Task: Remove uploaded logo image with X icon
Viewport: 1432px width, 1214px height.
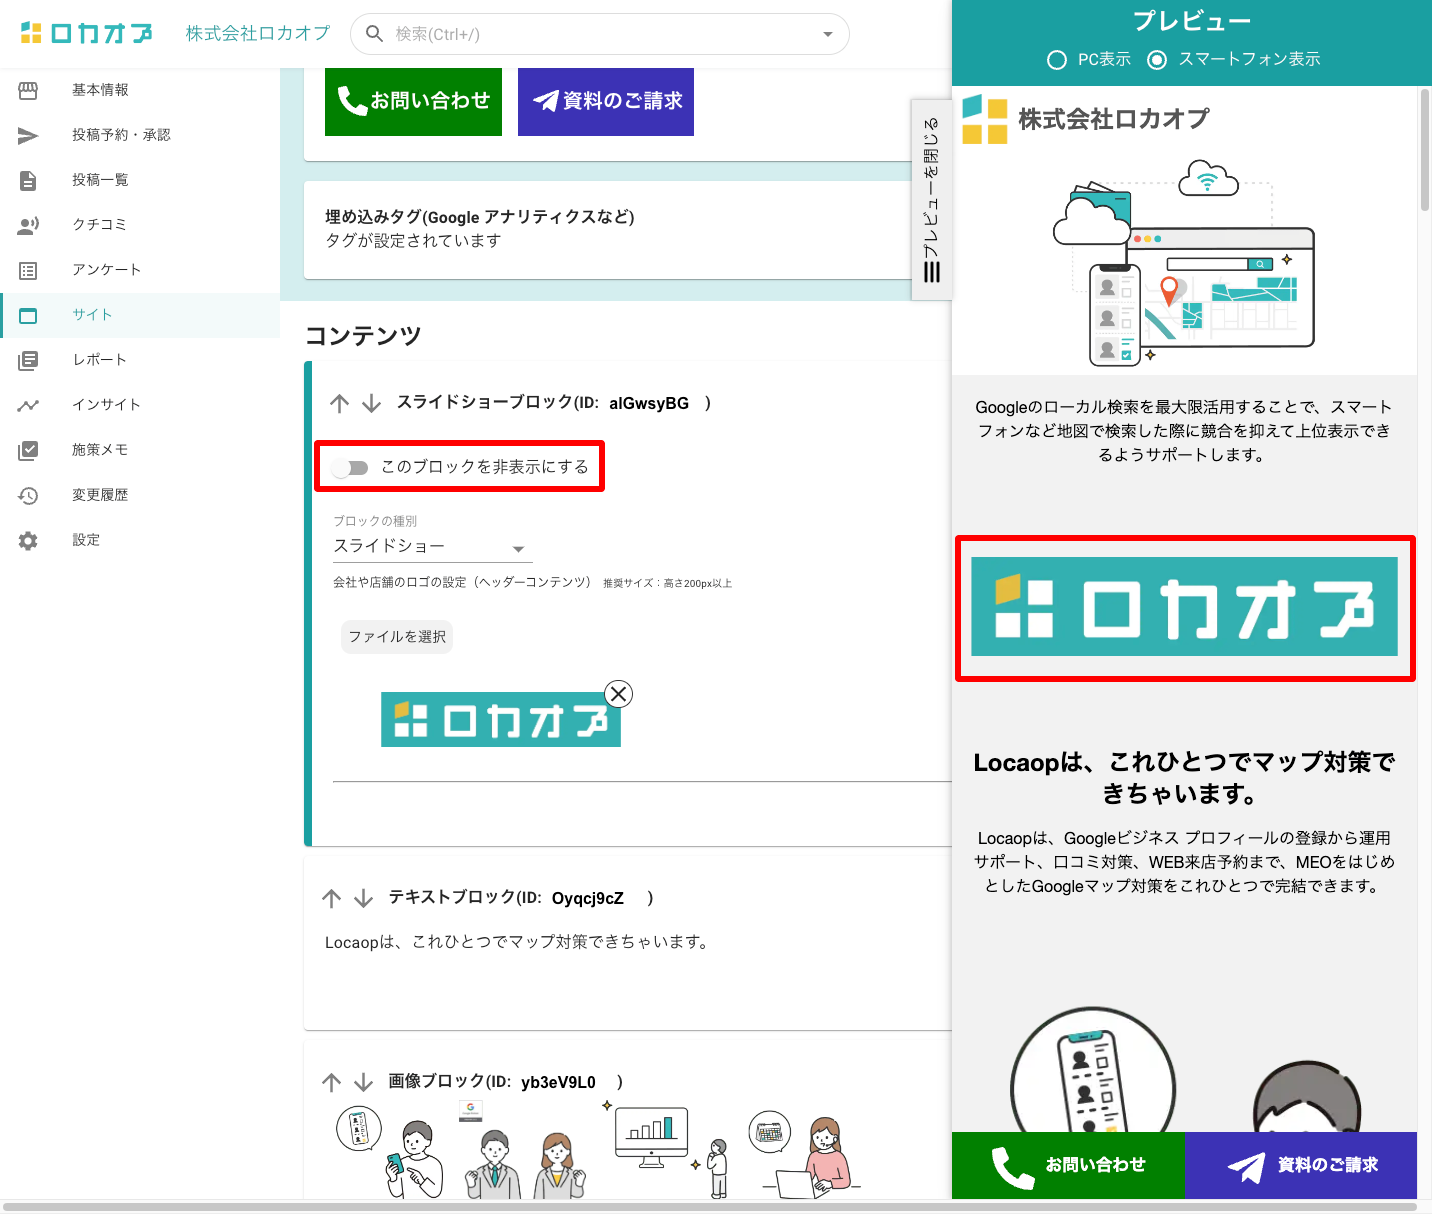Action: click(619, 694)
